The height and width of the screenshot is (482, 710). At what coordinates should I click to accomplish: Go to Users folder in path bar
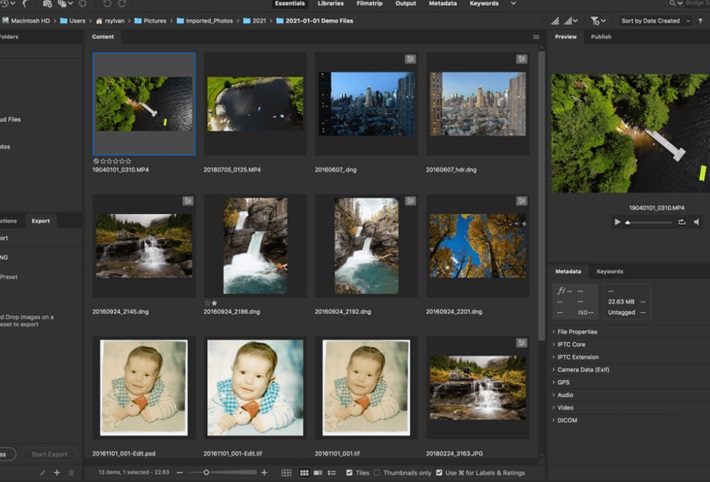[x=72, y=21]
